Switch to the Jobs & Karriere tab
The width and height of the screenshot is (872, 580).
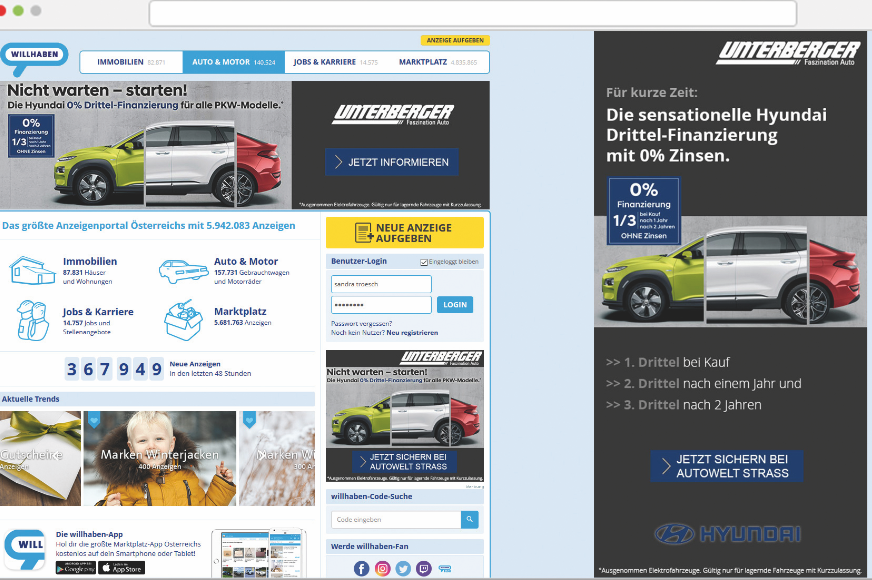pyautogui.click(x=335, y=62)
